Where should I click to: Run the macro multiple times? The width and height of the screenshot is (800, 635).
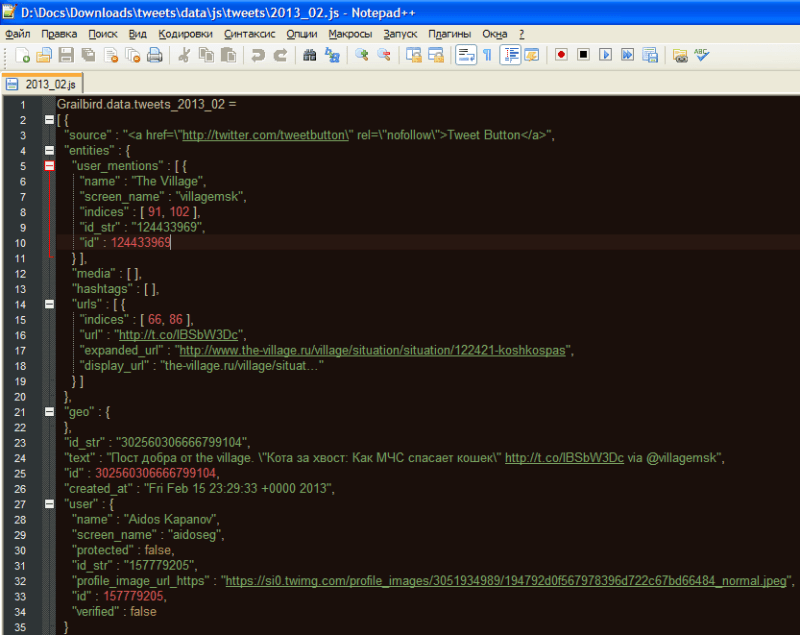tap(628, 55)
